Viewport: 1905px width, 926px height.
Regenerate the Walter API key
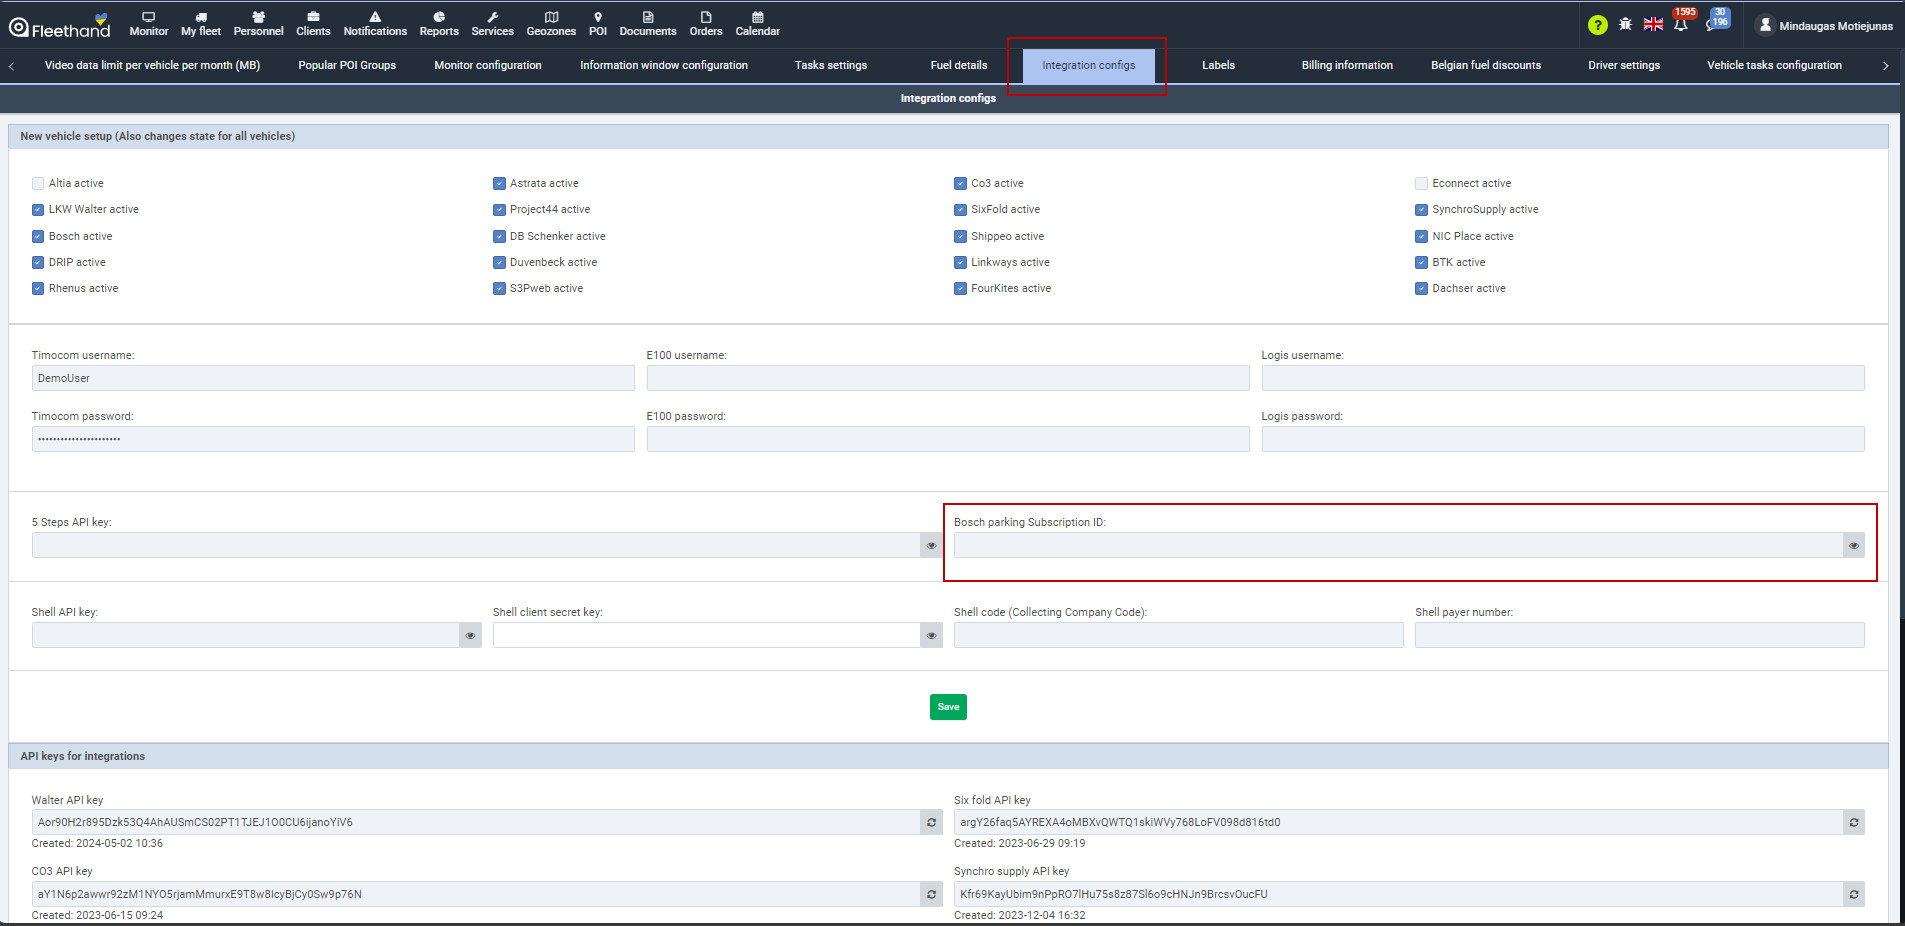[x=931, y=822]
